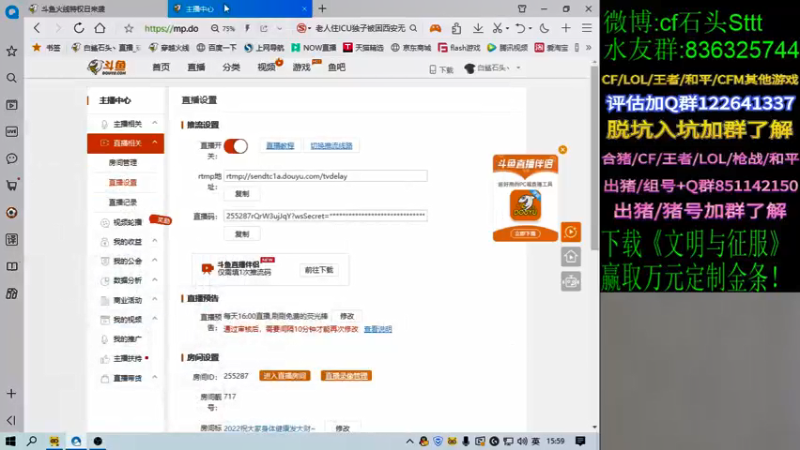The width and height of the screenshot is (800, 450).
Task: Click the browser back arrow
Action: 37,28
